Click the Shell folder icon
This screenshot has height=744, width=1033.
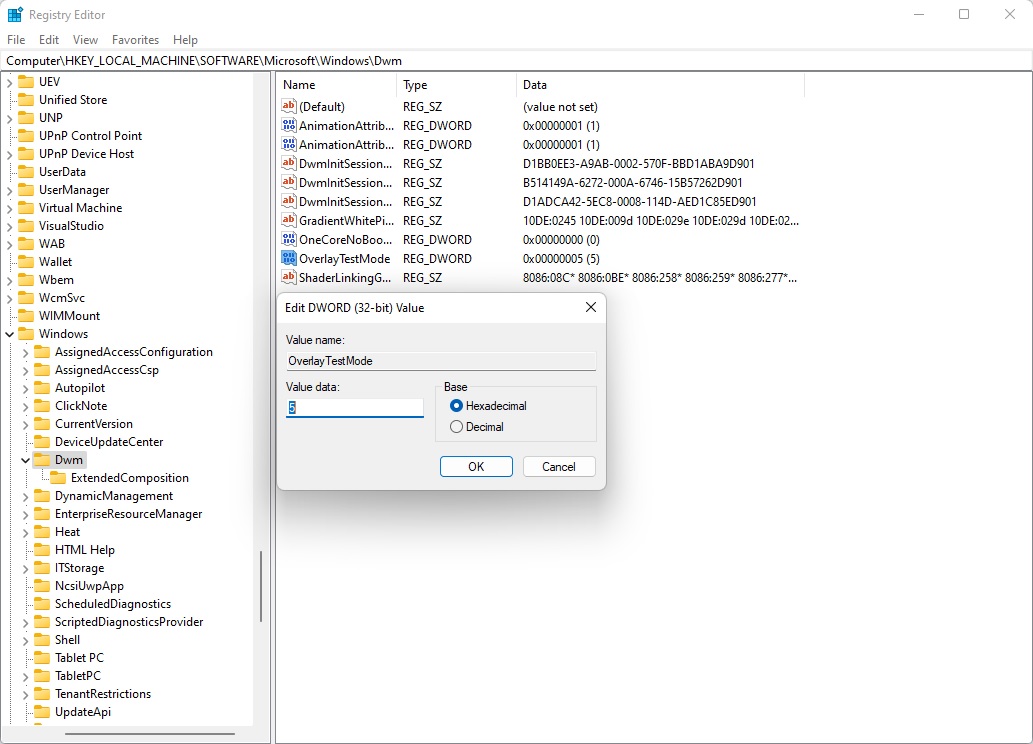[x=42, y=640]
